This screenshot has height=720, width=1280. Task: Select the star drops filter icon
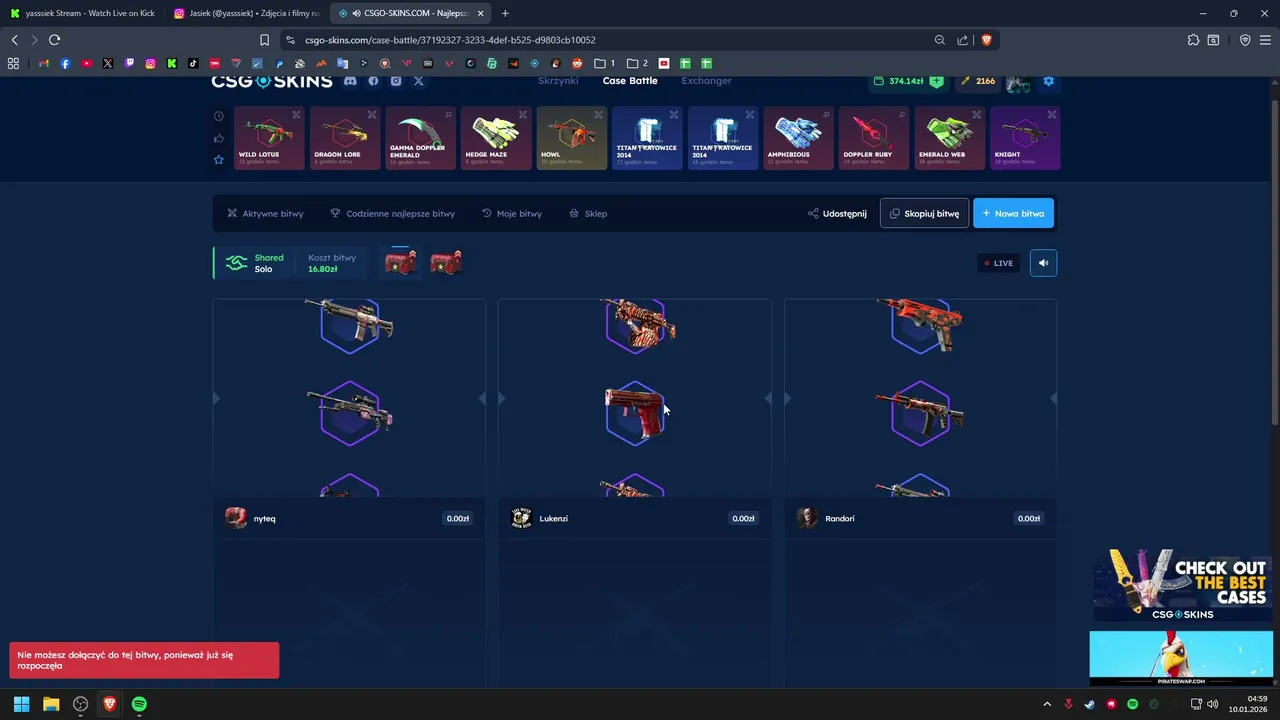coord(218,160)
